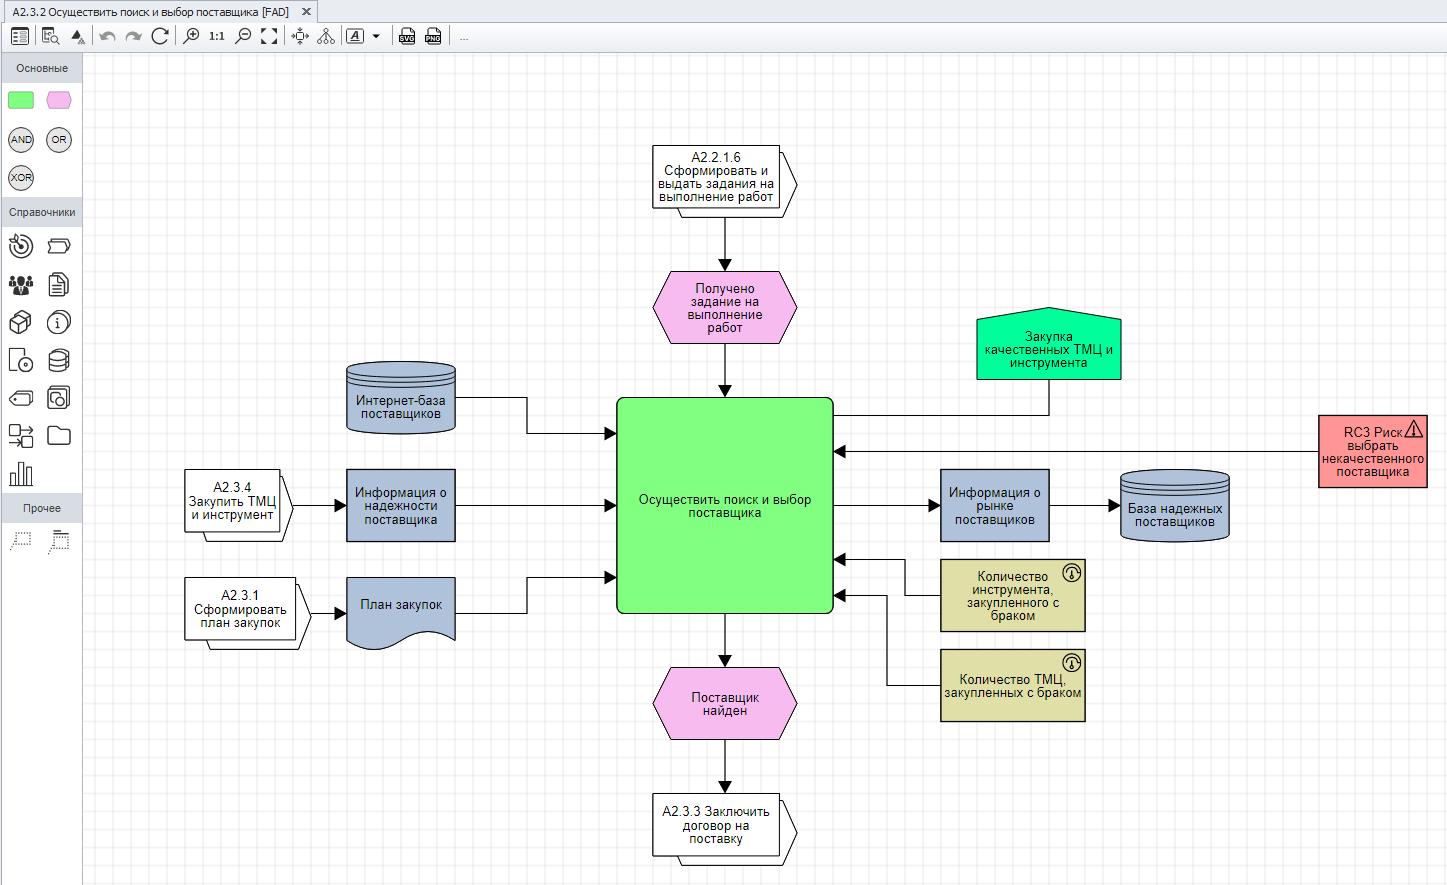The height and width of the screenshot is (885, 1447).
Task: Click the 'RC3 Риск' red risk element
Action: [1372, 452]
